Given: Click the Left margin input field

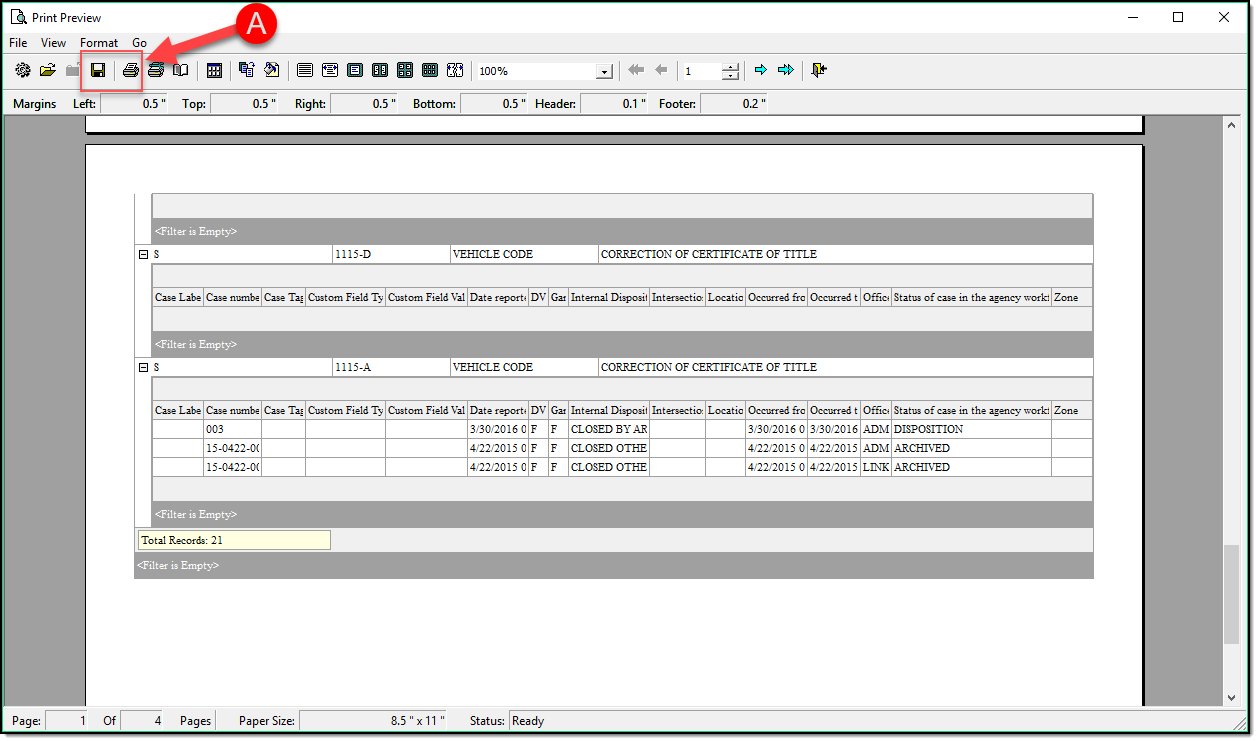Looking at the screenshot, I should pyautogui.click(x=134, y=104).
